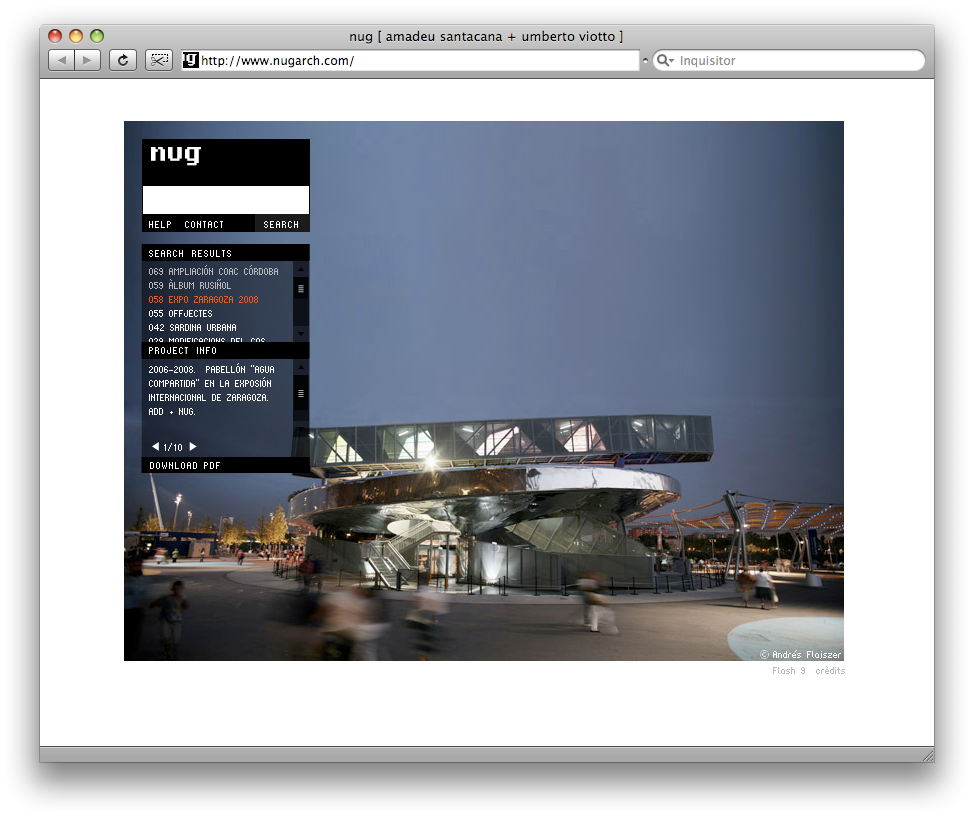974x817 pixels.
Task: Click the window zoom green button
Action: pyautogui.click(x=97, y=36)
